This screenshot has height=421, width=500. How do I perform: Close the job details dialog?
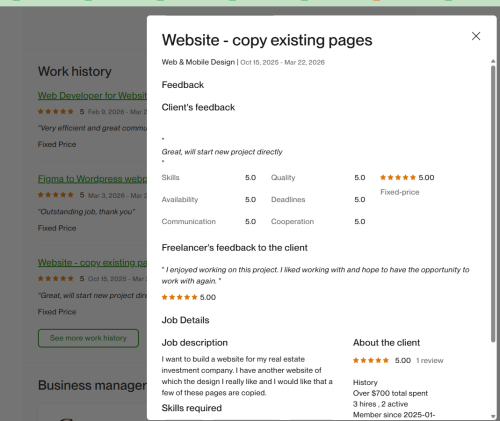[476, 36]
